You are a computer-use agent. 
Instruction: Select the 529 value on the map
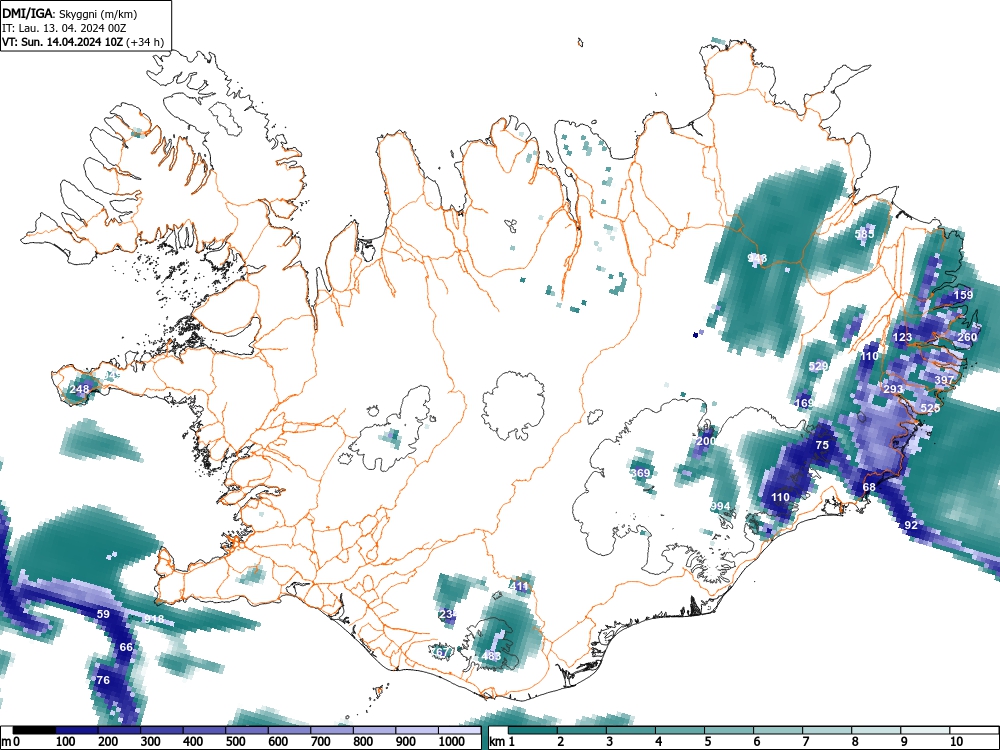point(818,366)
